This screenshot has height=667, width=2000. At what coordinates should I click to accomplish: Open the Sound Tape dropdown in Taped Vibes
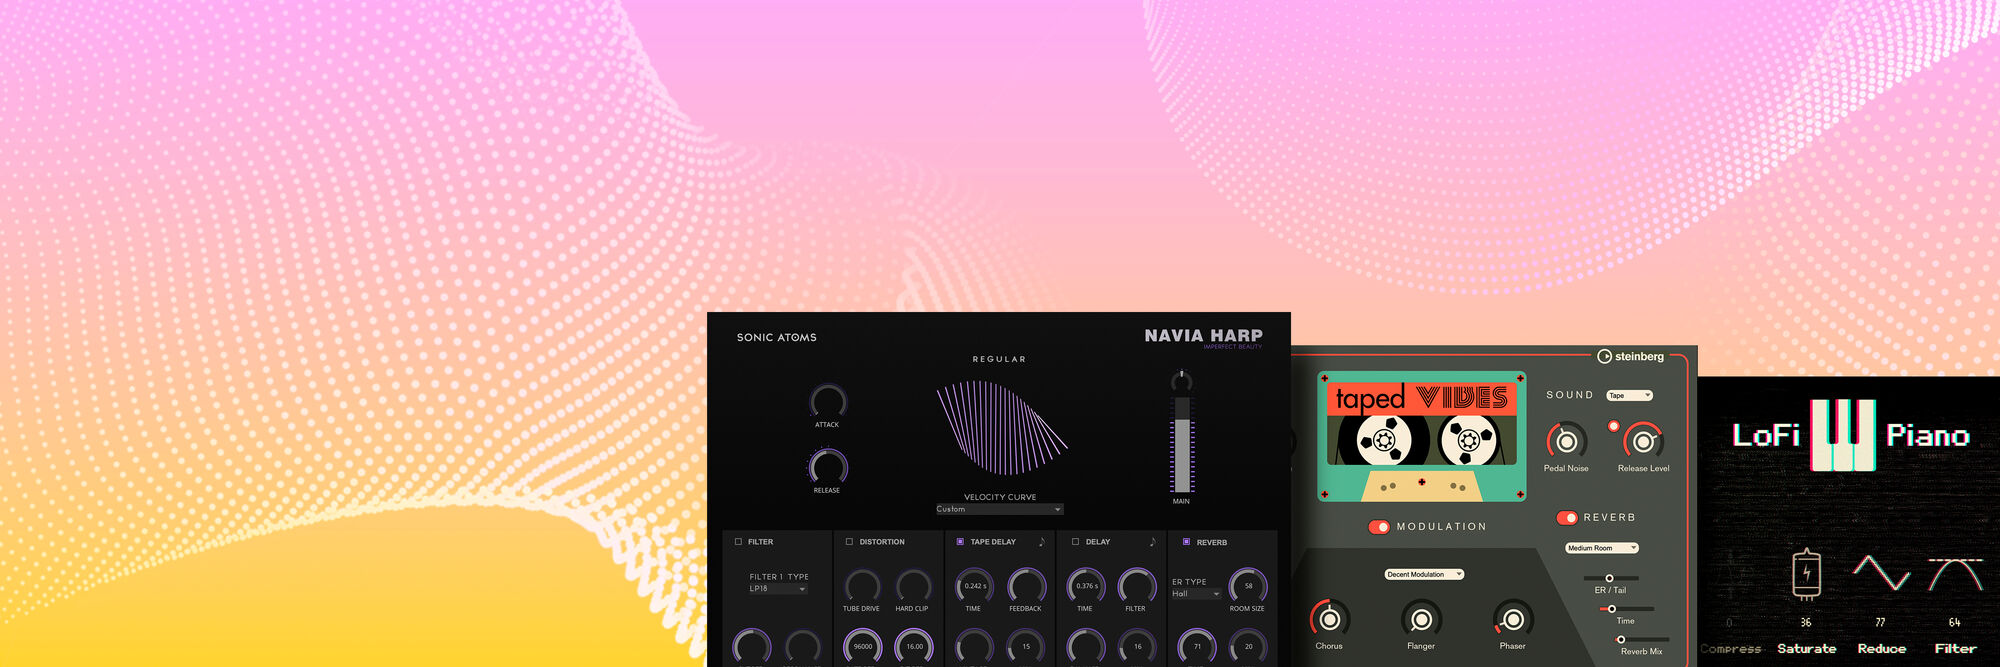[x=1630, y=396]
